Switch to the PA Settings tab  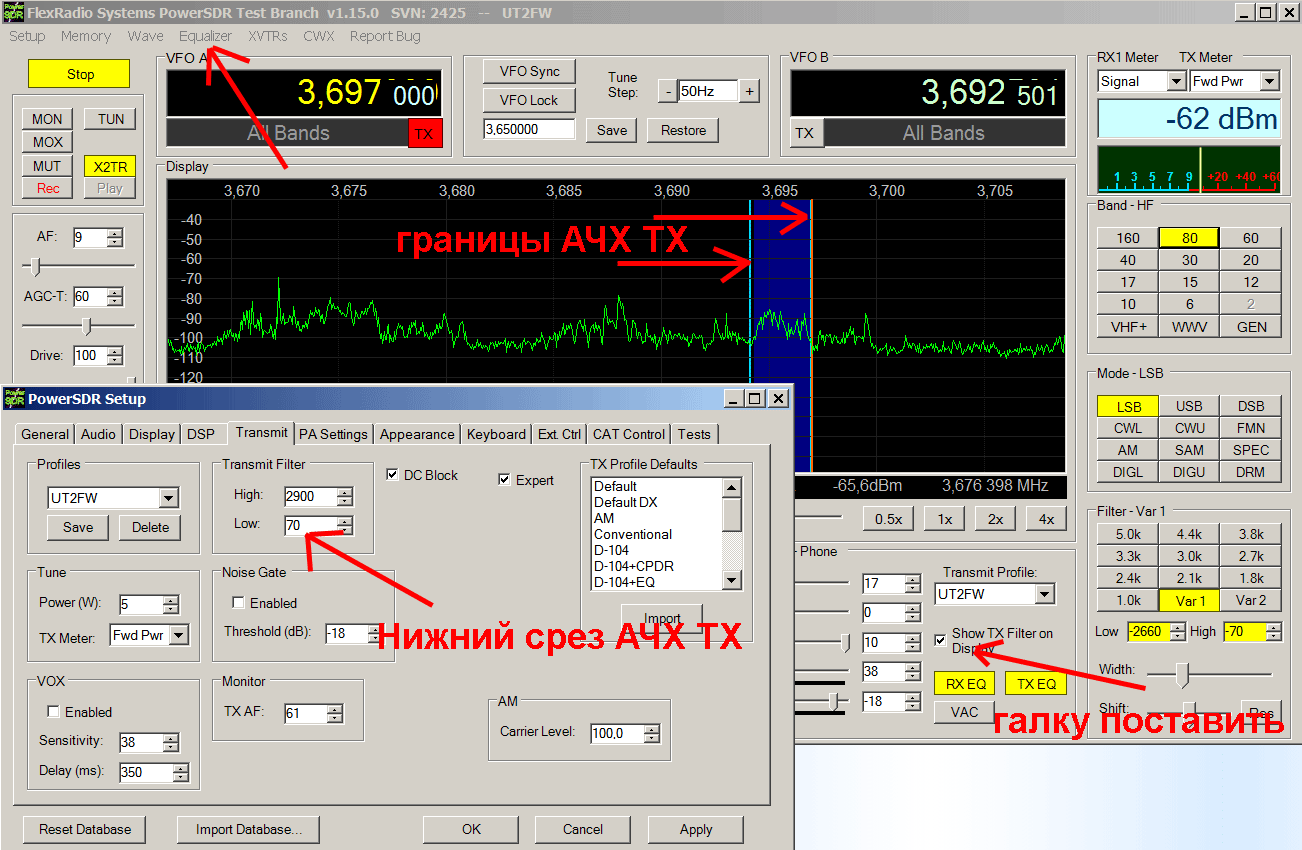pyautogui.click(x=334, y=434)
